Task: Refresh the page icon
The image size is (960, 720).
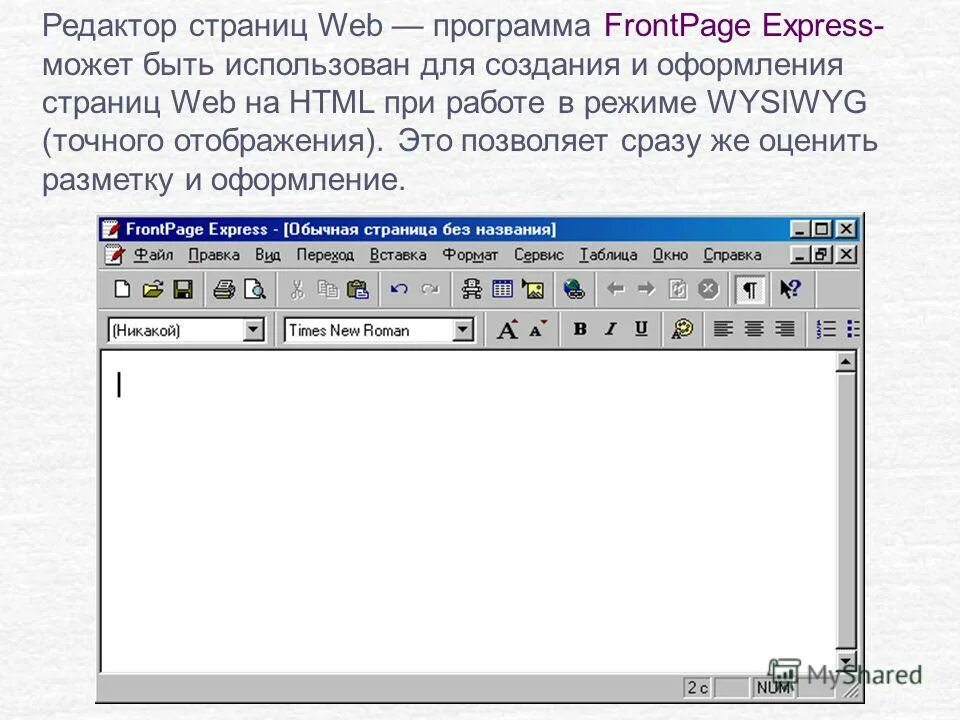Action: click(677, 288)
